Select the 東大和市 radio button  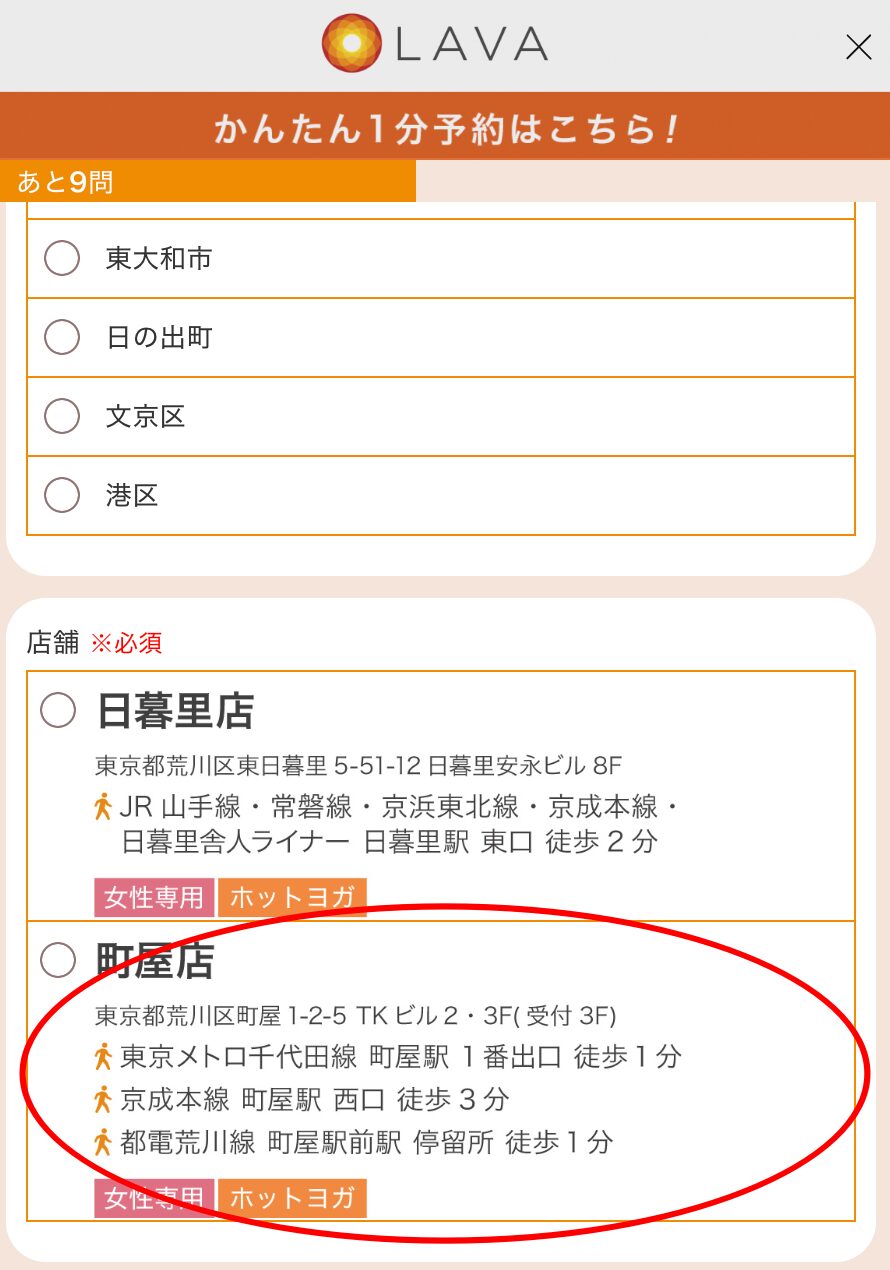62,259
